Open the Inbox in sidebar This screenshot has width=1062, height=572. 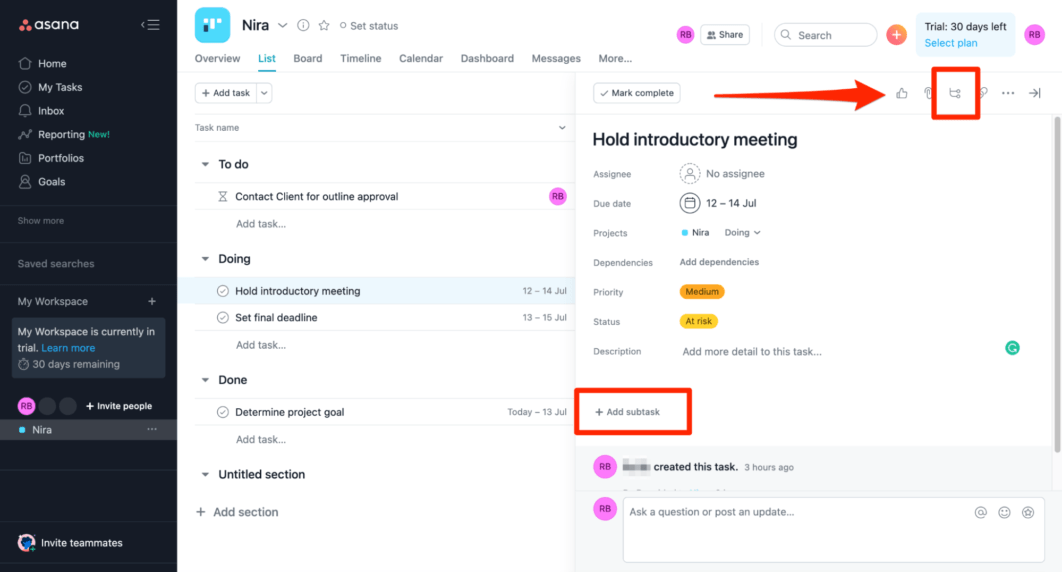pos(41,111)
